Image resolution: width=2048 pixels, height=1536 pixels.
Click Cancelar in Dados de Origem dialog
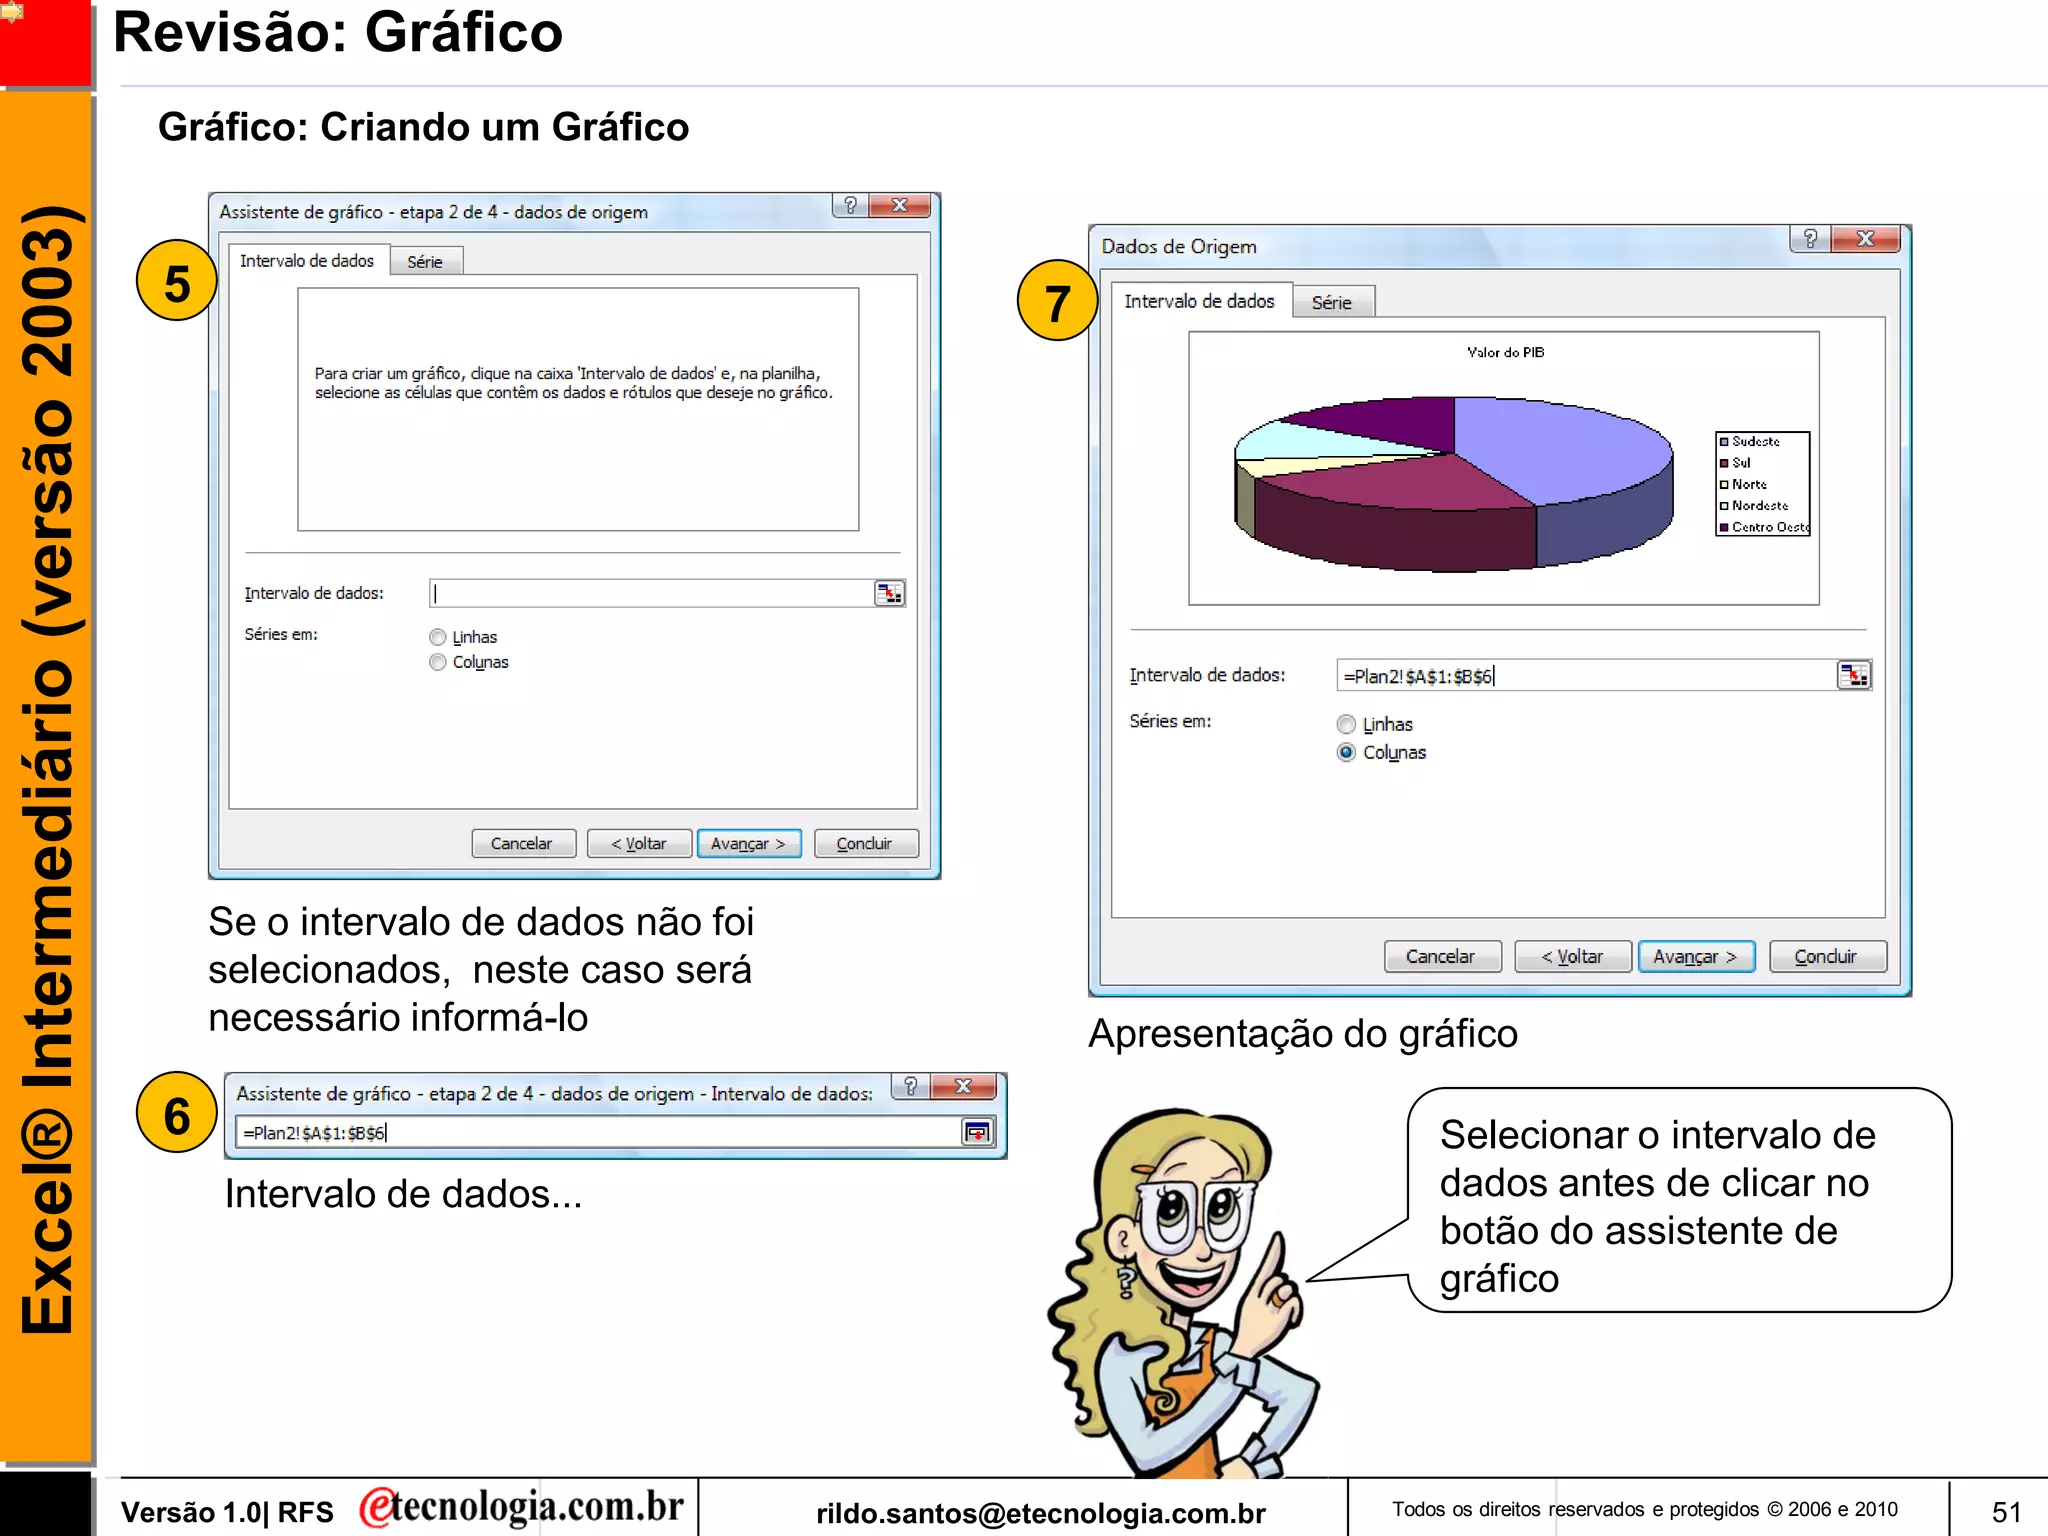pos(1441,956)
